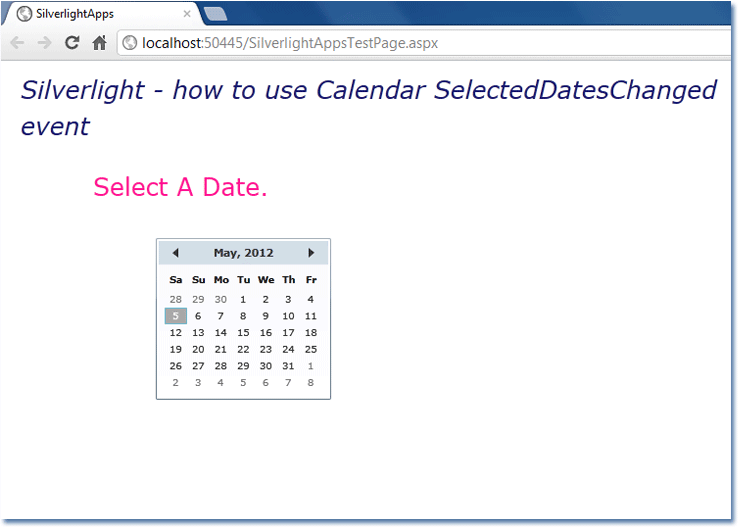This screenshot has height=529, width=745.
Task: Reload the page with refresh icon
Action: pos(72,43)
